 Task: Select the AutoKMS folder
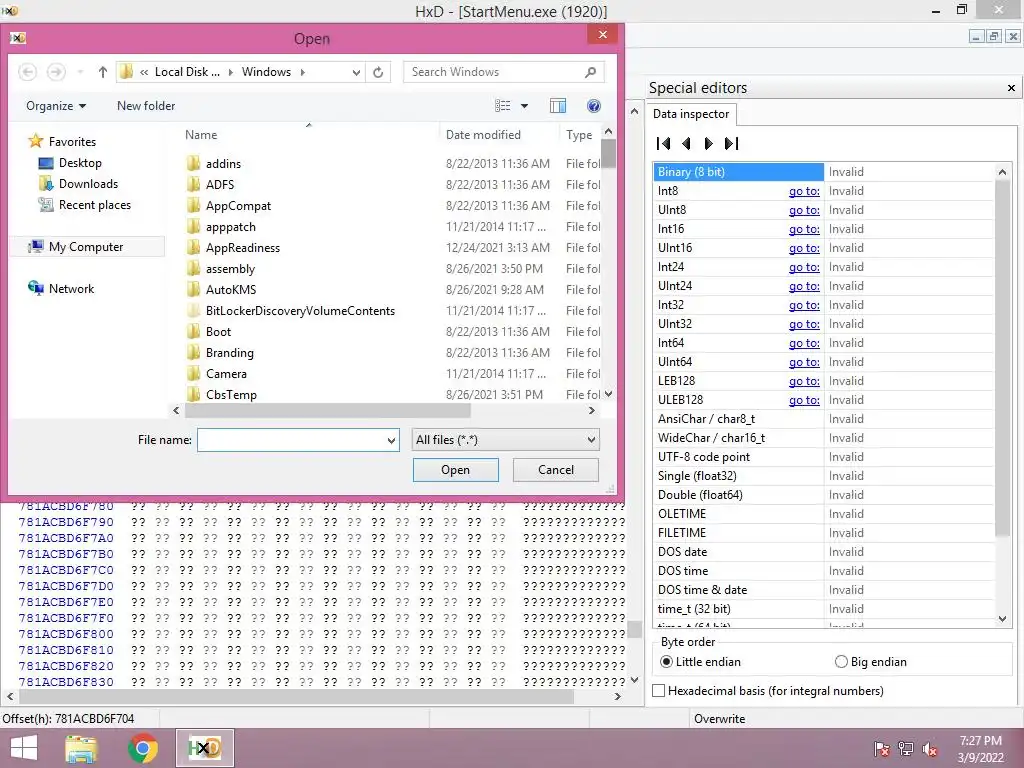point(231,290)
